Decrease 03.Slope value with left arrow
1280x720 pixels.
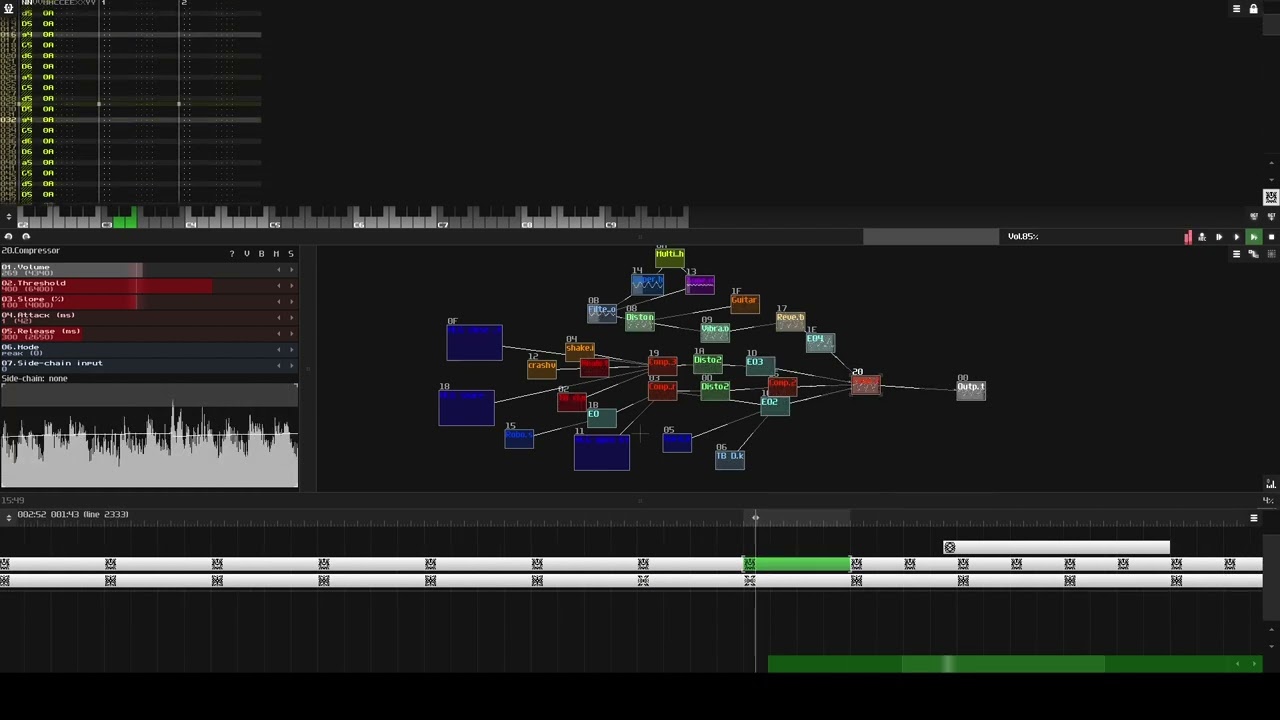click(279, 302)
